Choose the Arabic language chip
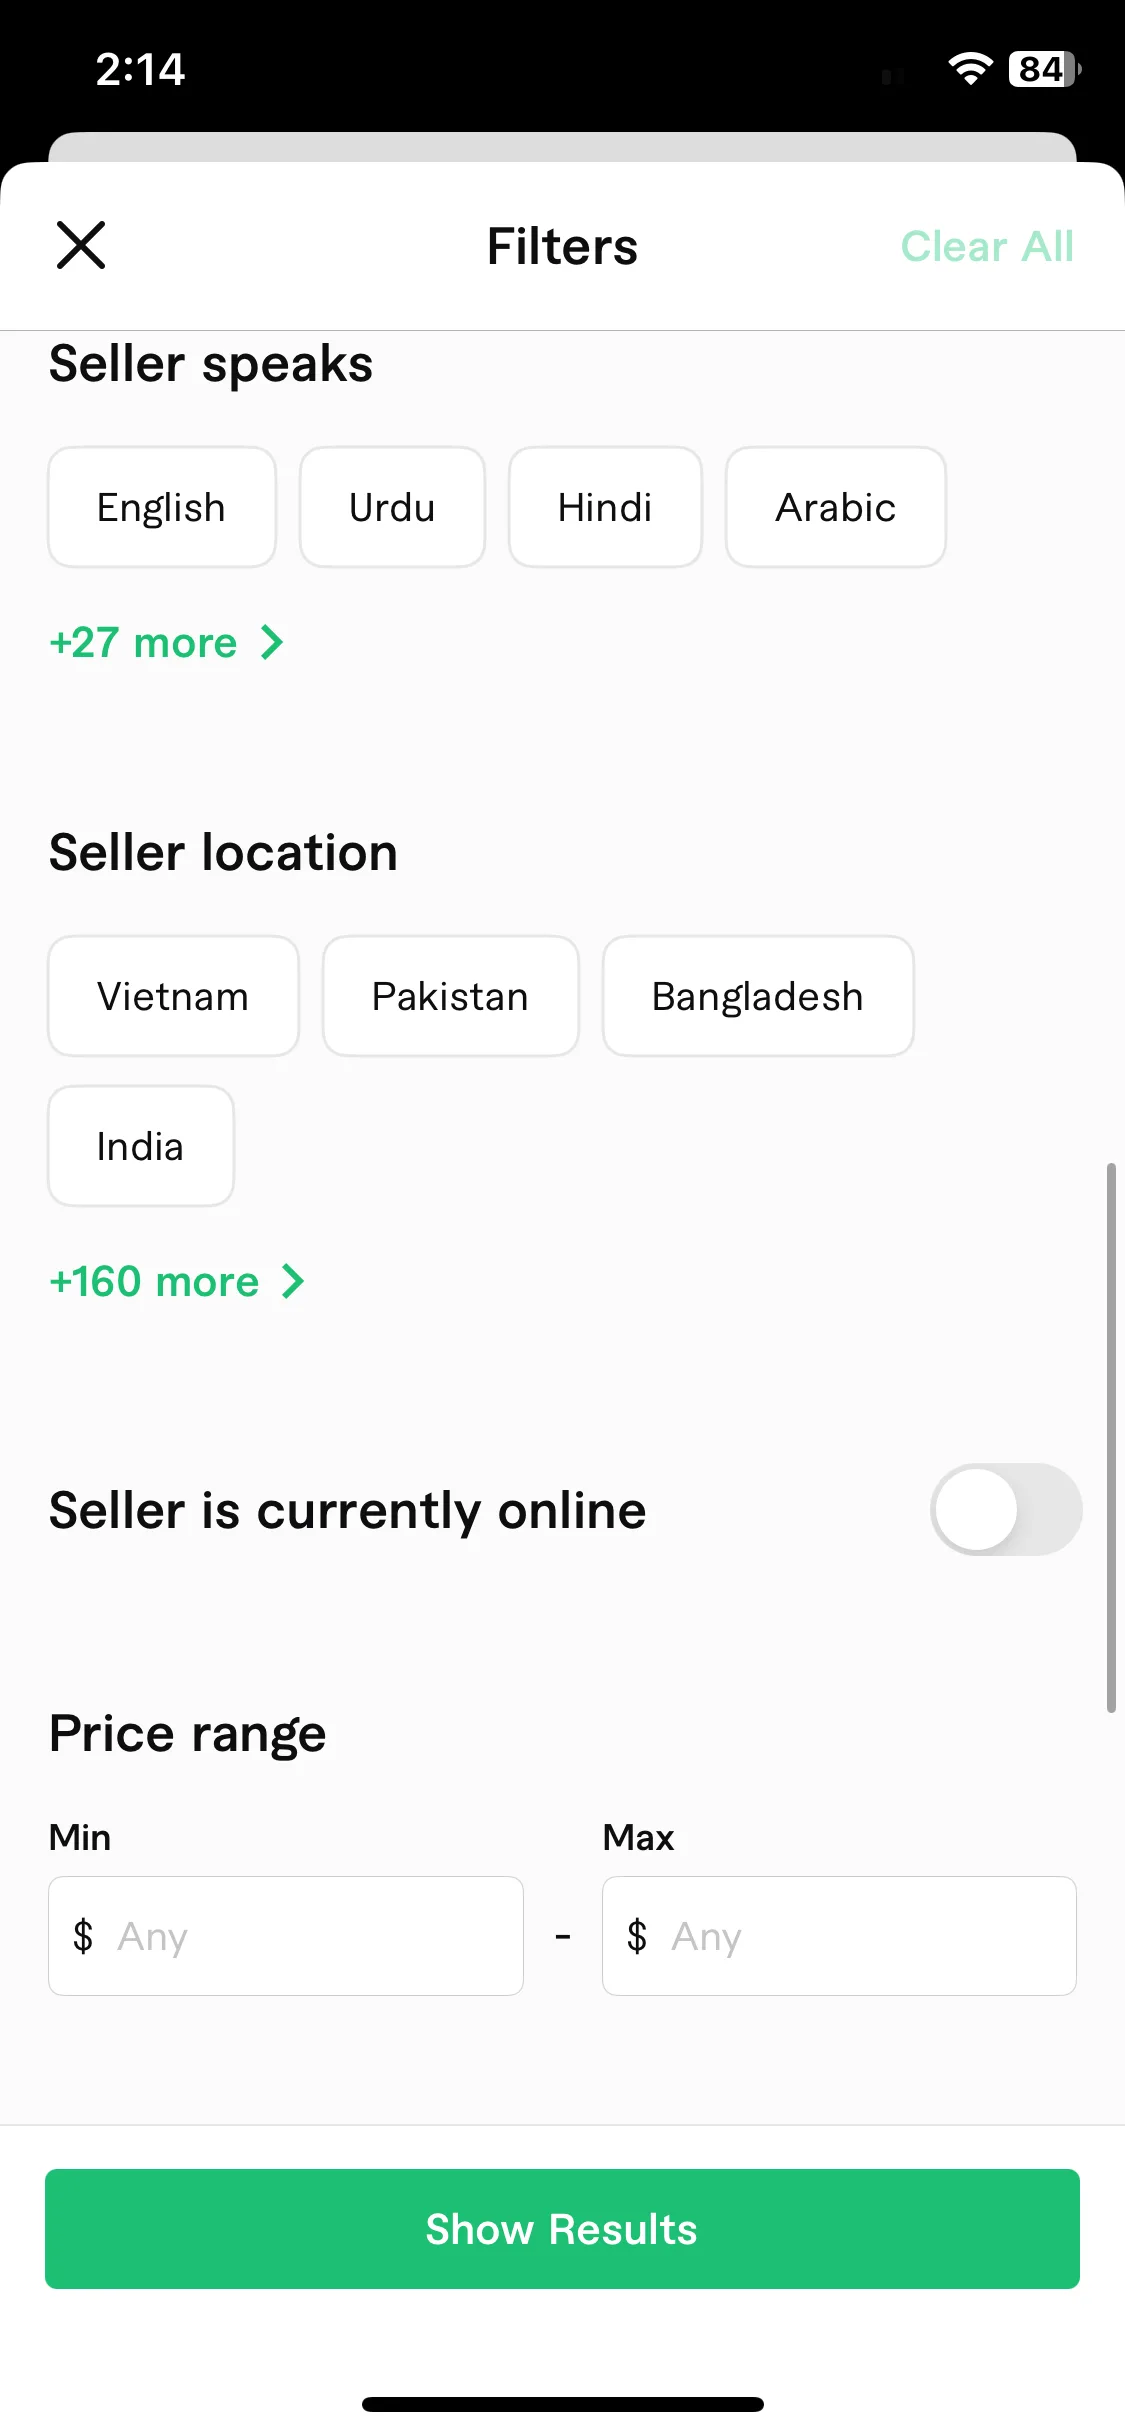Screen dimensions: 1125x2436 (x=836, y=507)
